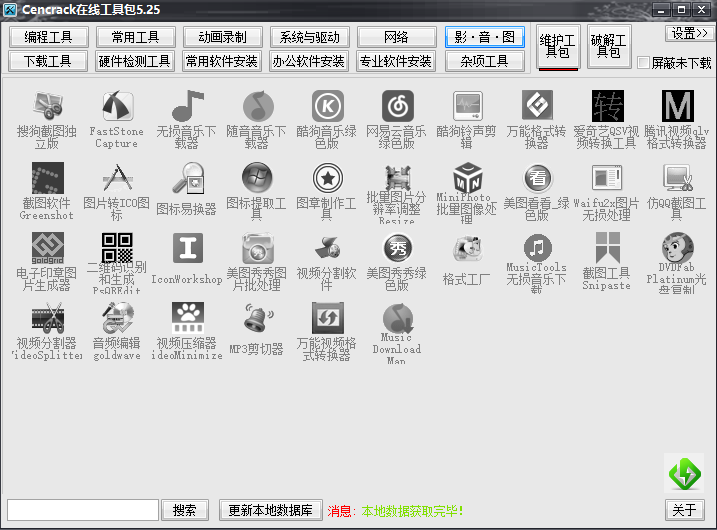Open 图片转ICO图标 tool

[117, 177]
